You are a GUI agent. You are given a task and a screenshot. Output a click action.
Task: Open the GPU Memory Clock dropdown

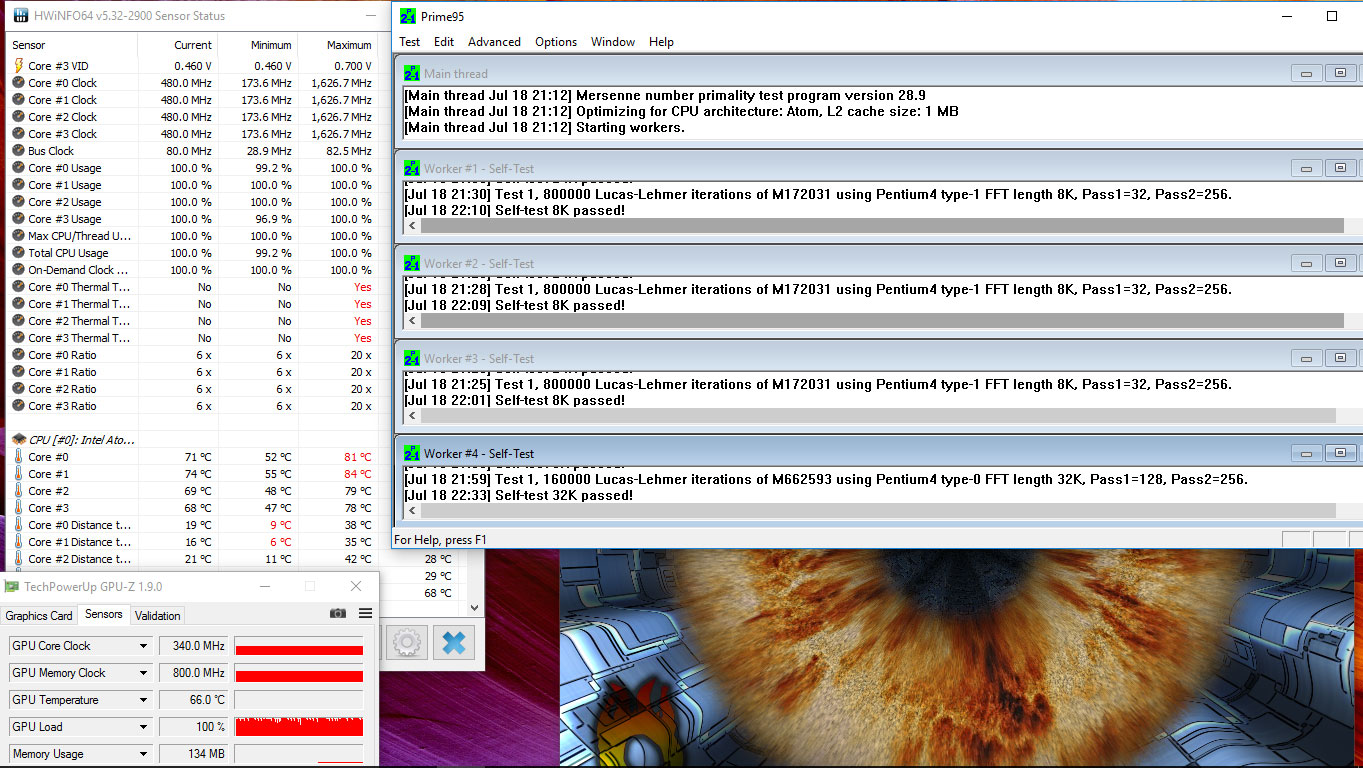[x=143, y=673]
